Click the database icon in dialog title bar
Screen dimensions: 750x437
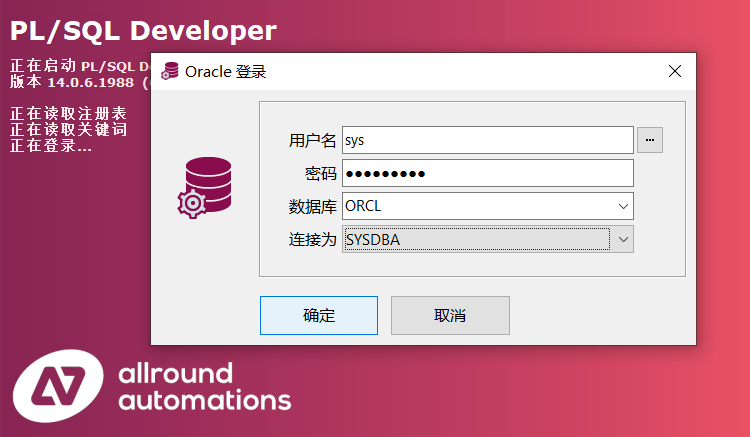point(169,71)
